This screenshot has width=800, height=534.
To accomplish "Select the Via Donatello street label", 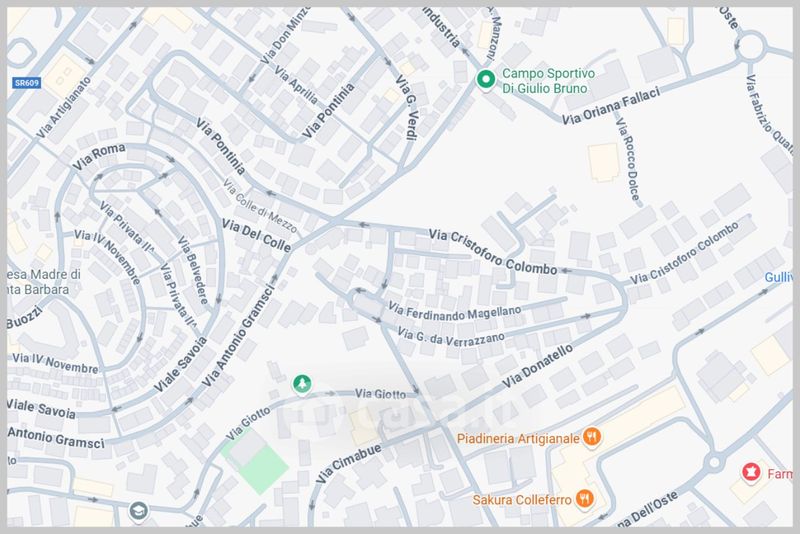I will click(x=538, y=366).
